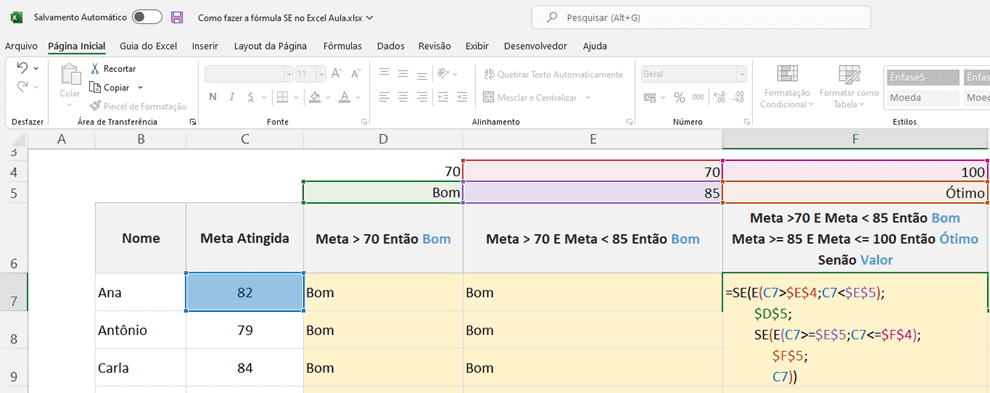990x393 pixels.
Task: Click the Recortar scissors icon
Action: coord(95,68)
